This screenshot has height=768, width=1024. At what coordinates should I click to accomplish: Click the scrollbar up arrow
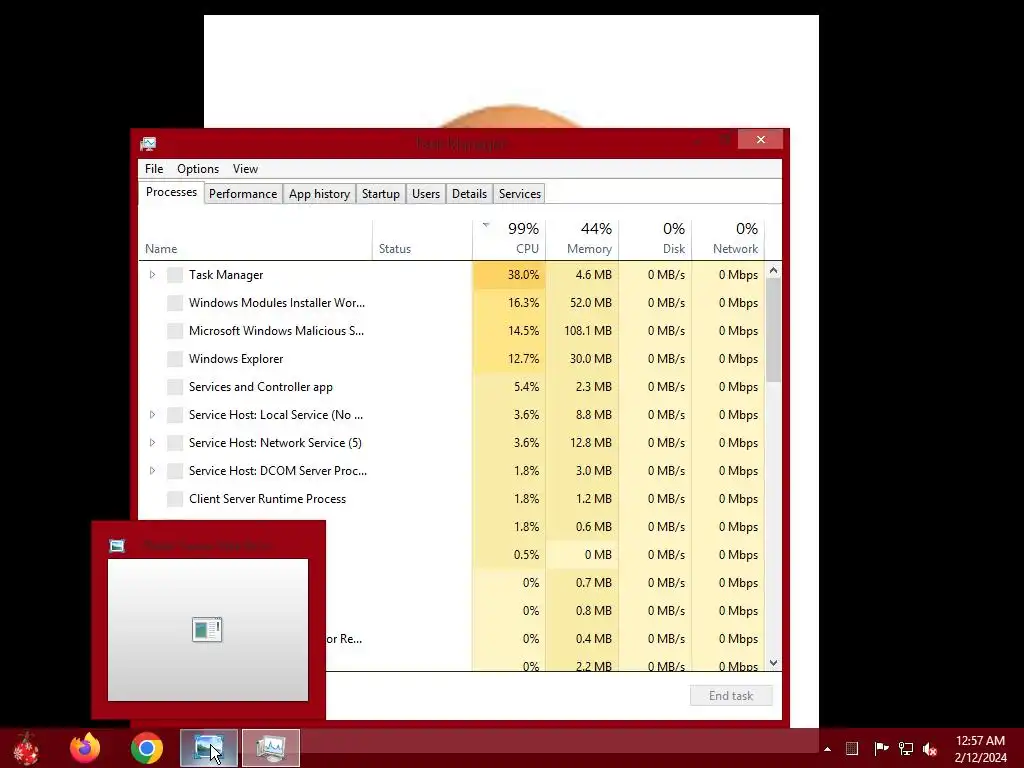pyautogui.click(x=774, y=270)
